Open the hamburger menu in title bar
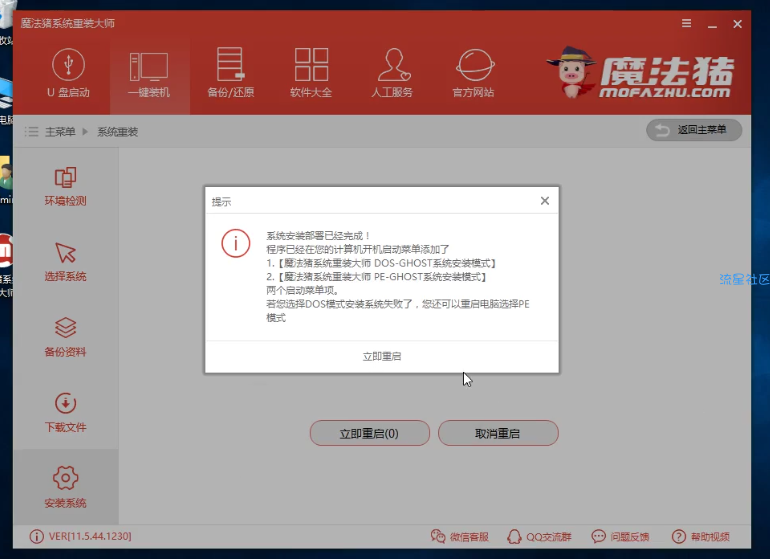770x559 pixels. click(687, 23)
